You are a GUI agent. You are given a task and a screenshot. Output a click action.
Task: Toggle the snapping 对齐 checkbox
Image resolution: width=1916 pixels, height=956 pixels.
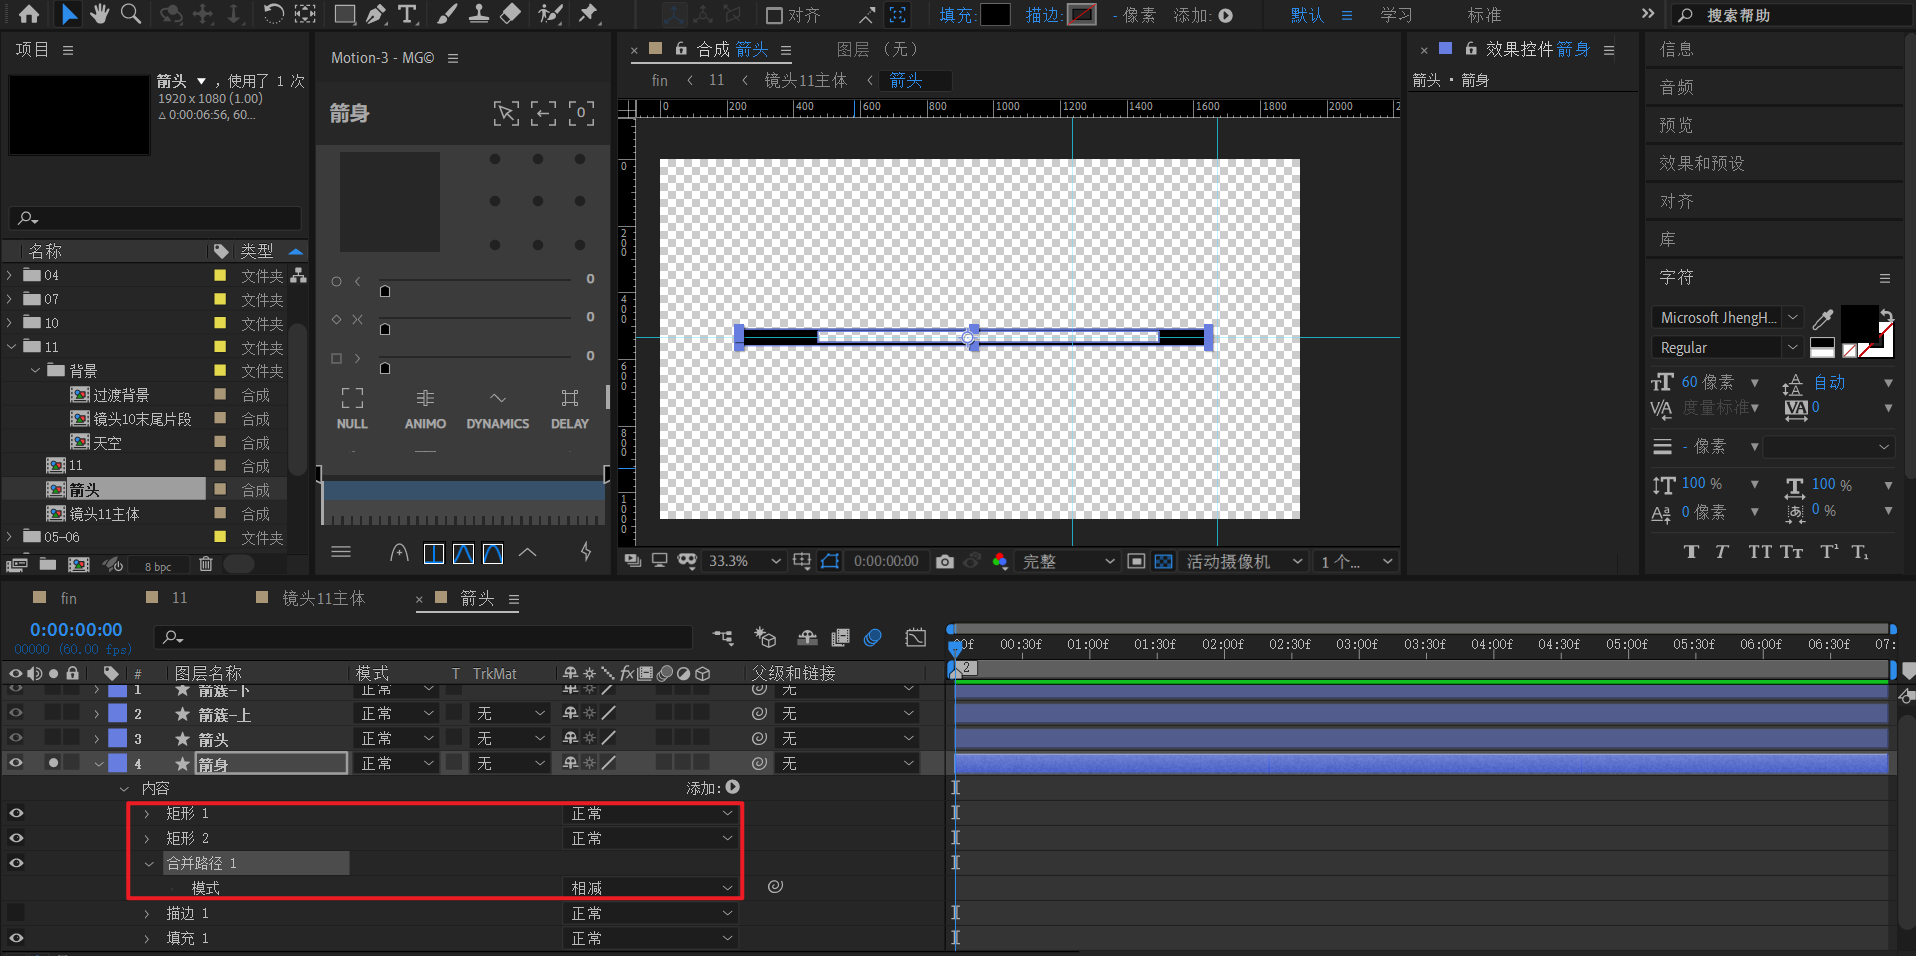tap(774, 15)
